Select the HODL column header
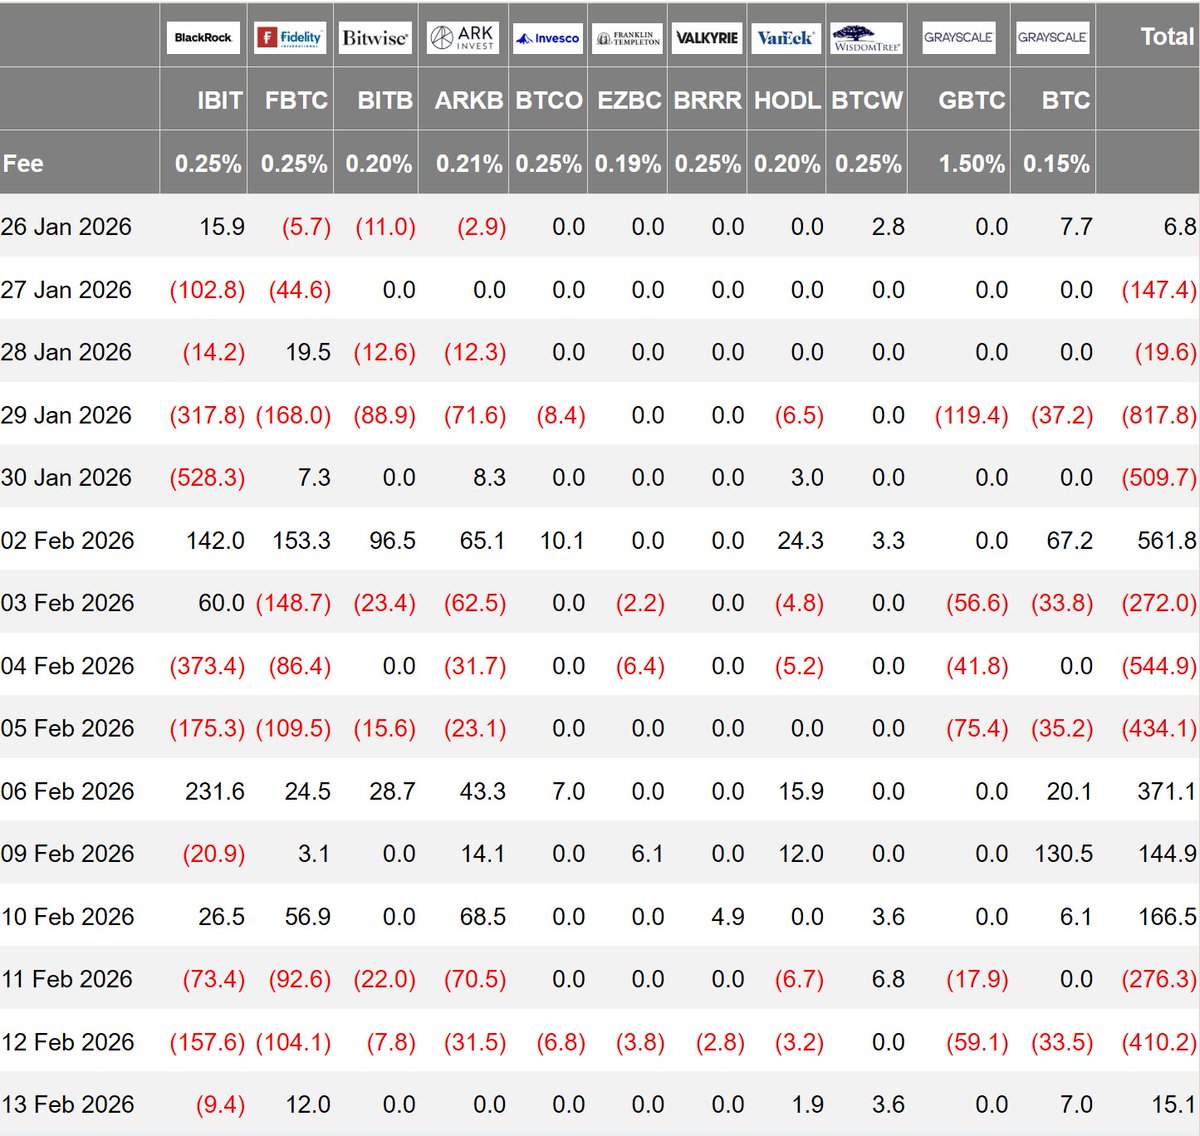Screen dimensions: 1200x1136 (x=787, y=101)
